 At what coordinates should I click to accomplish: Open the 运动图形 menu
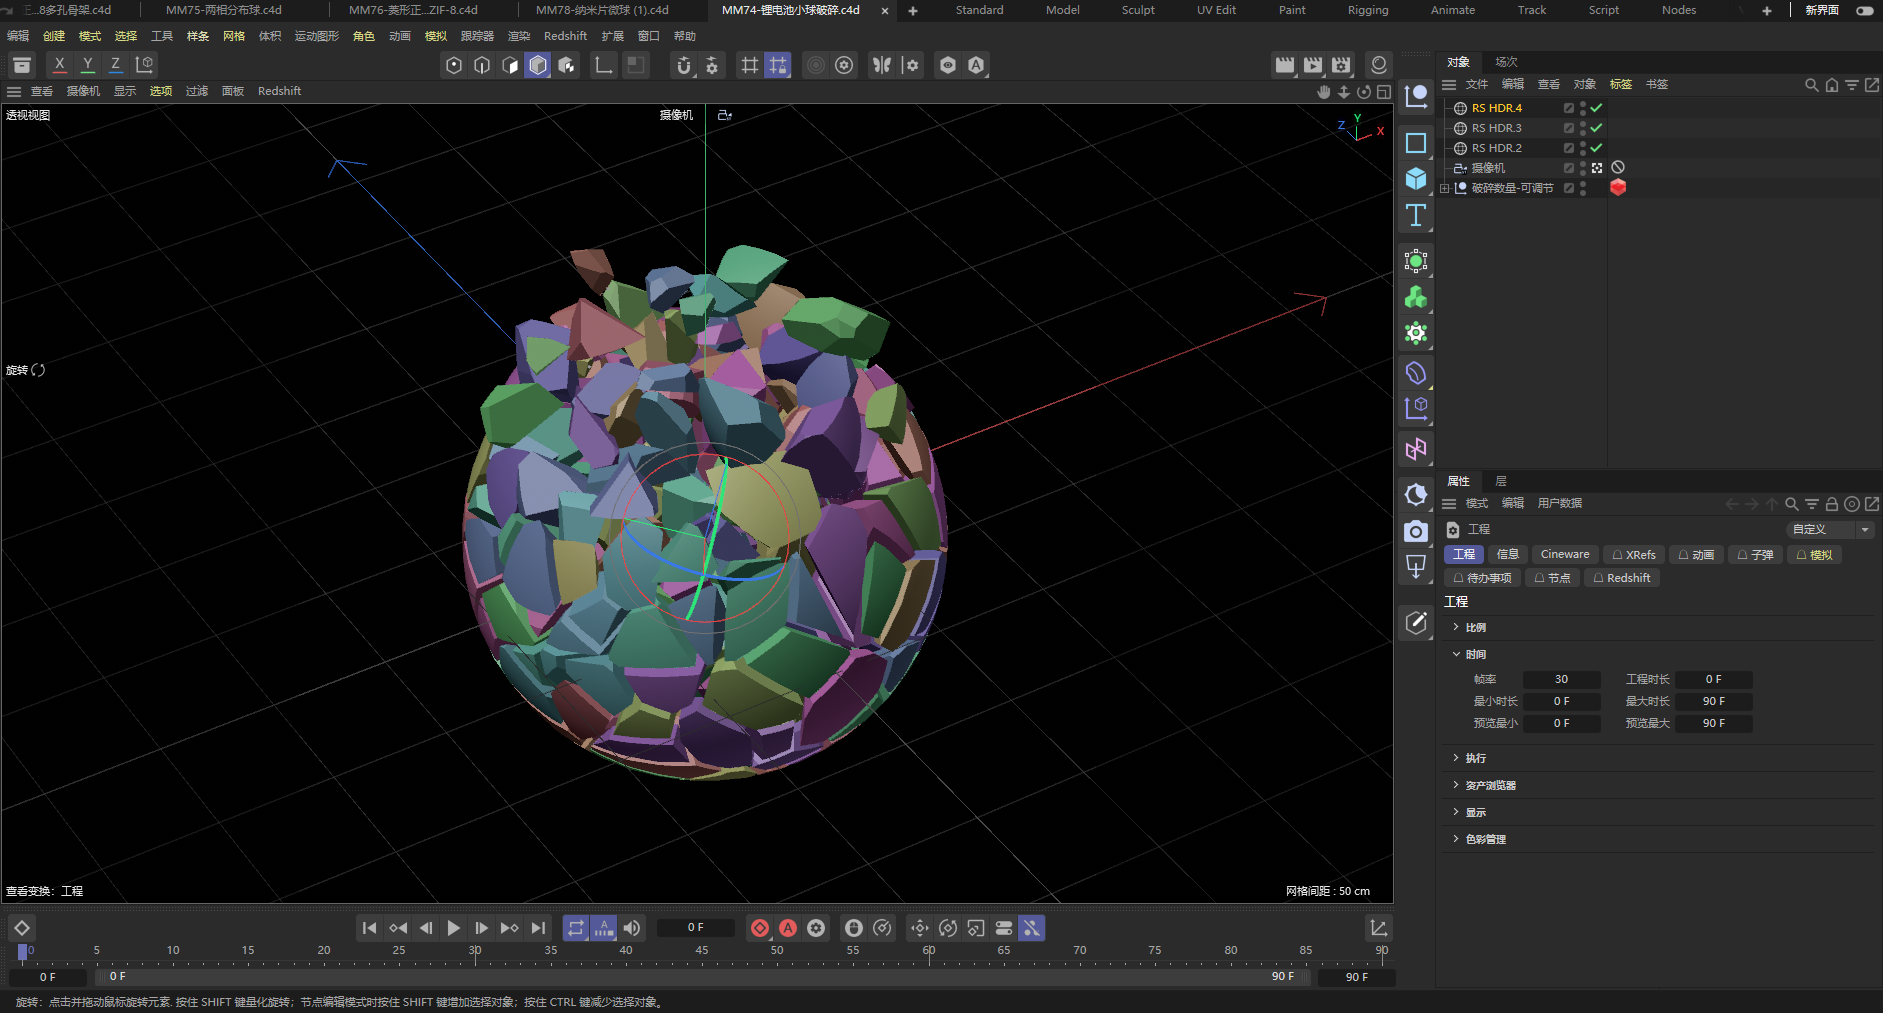(x=317, y=36)
